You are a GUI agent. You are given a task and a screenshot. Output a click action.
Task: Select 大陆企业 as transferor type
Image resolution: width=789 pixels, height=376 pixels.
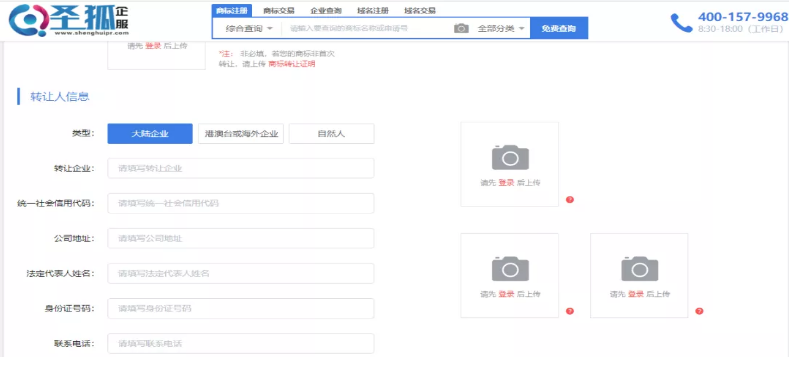point(150,134)
